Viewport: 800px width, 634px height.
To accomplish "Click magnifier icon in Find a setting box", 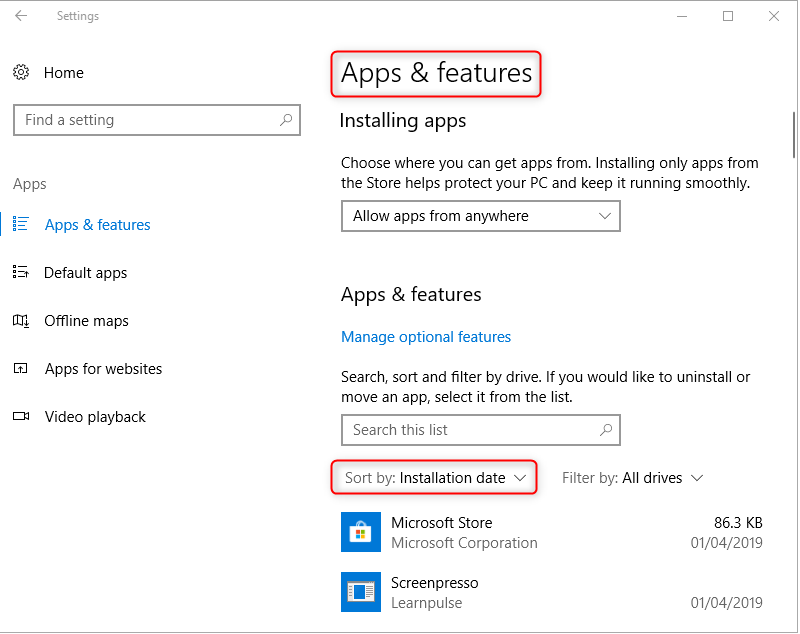I will point(286,120).
